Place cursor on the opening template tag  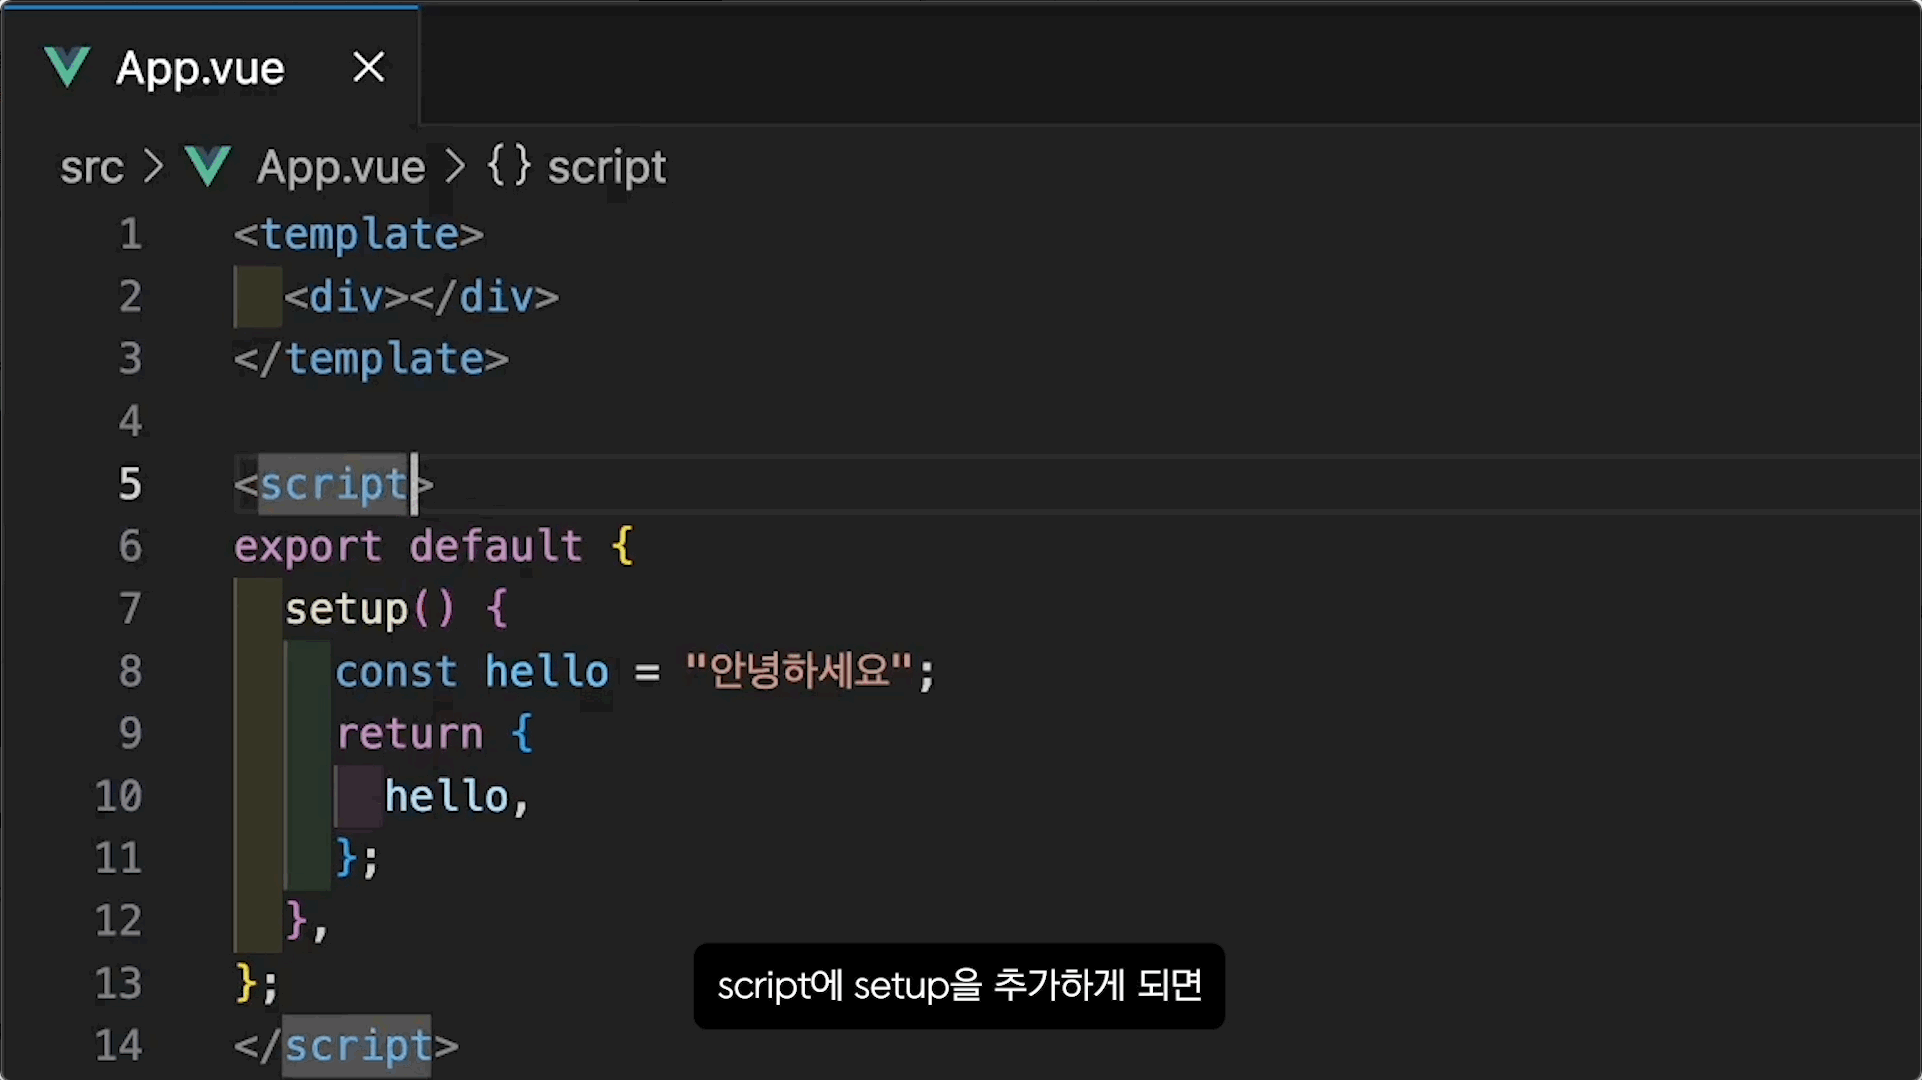click(358, 235)
